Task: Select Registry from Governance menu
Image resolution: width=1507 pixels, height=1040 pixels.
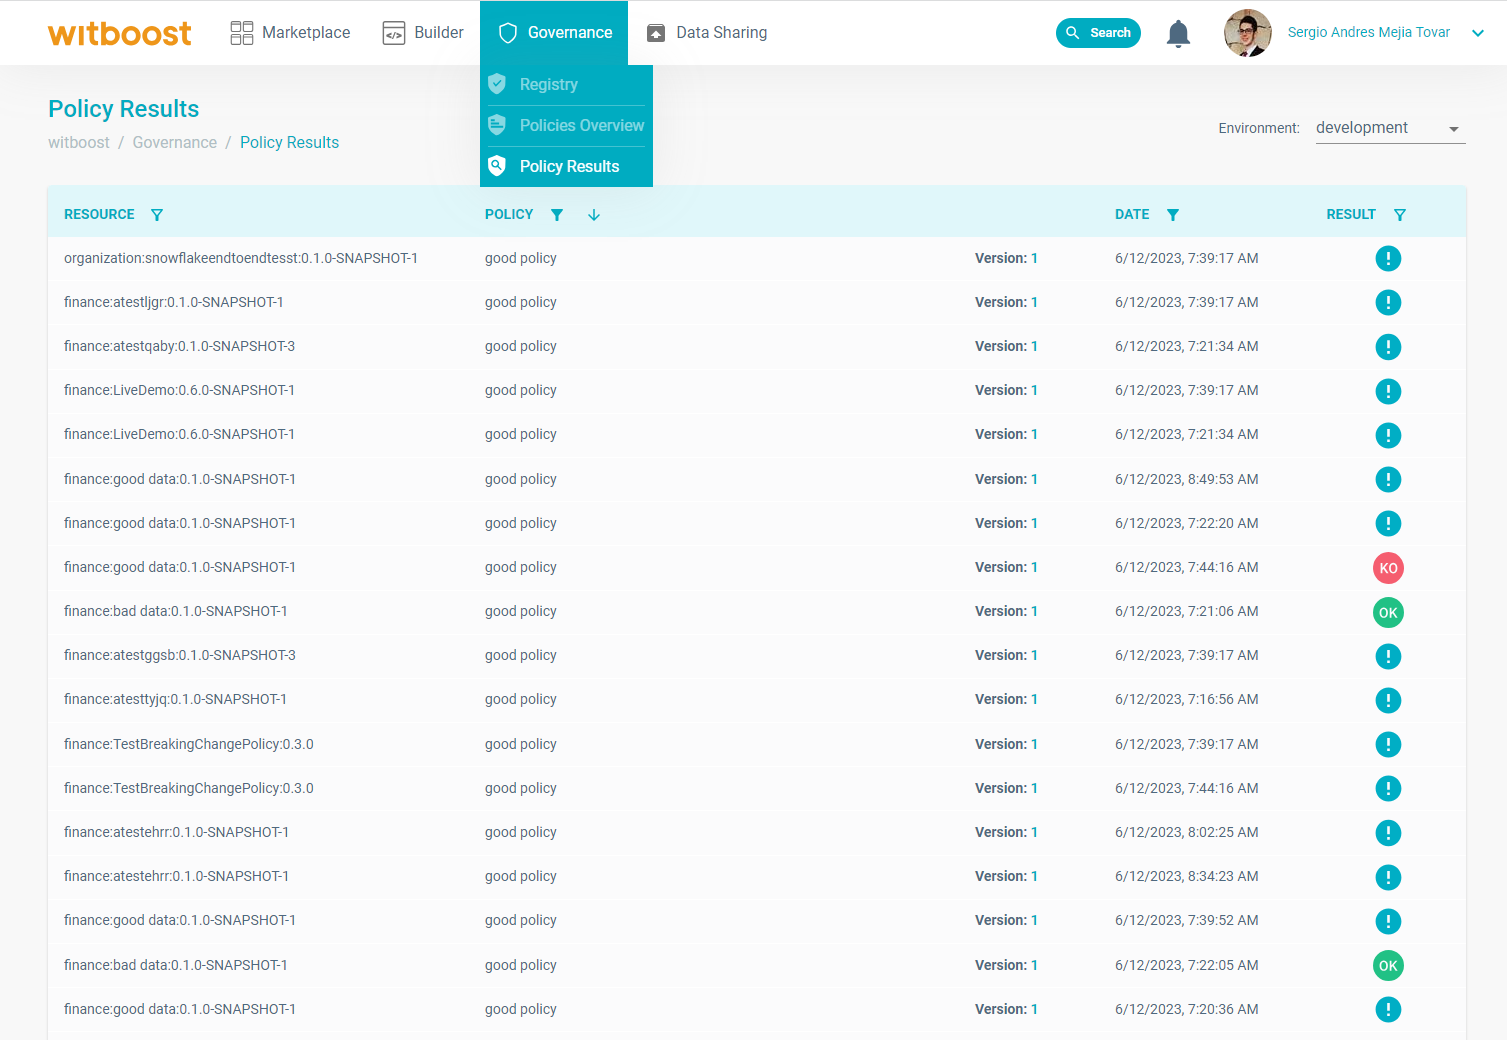Action: tap(548, 85)
